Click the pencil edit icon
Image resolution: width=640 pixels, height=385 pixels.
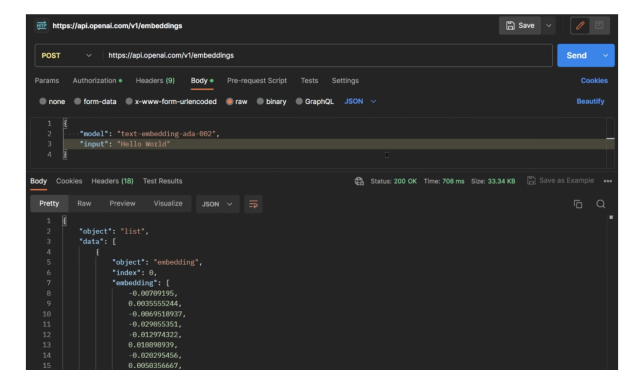tap(580, 26)
